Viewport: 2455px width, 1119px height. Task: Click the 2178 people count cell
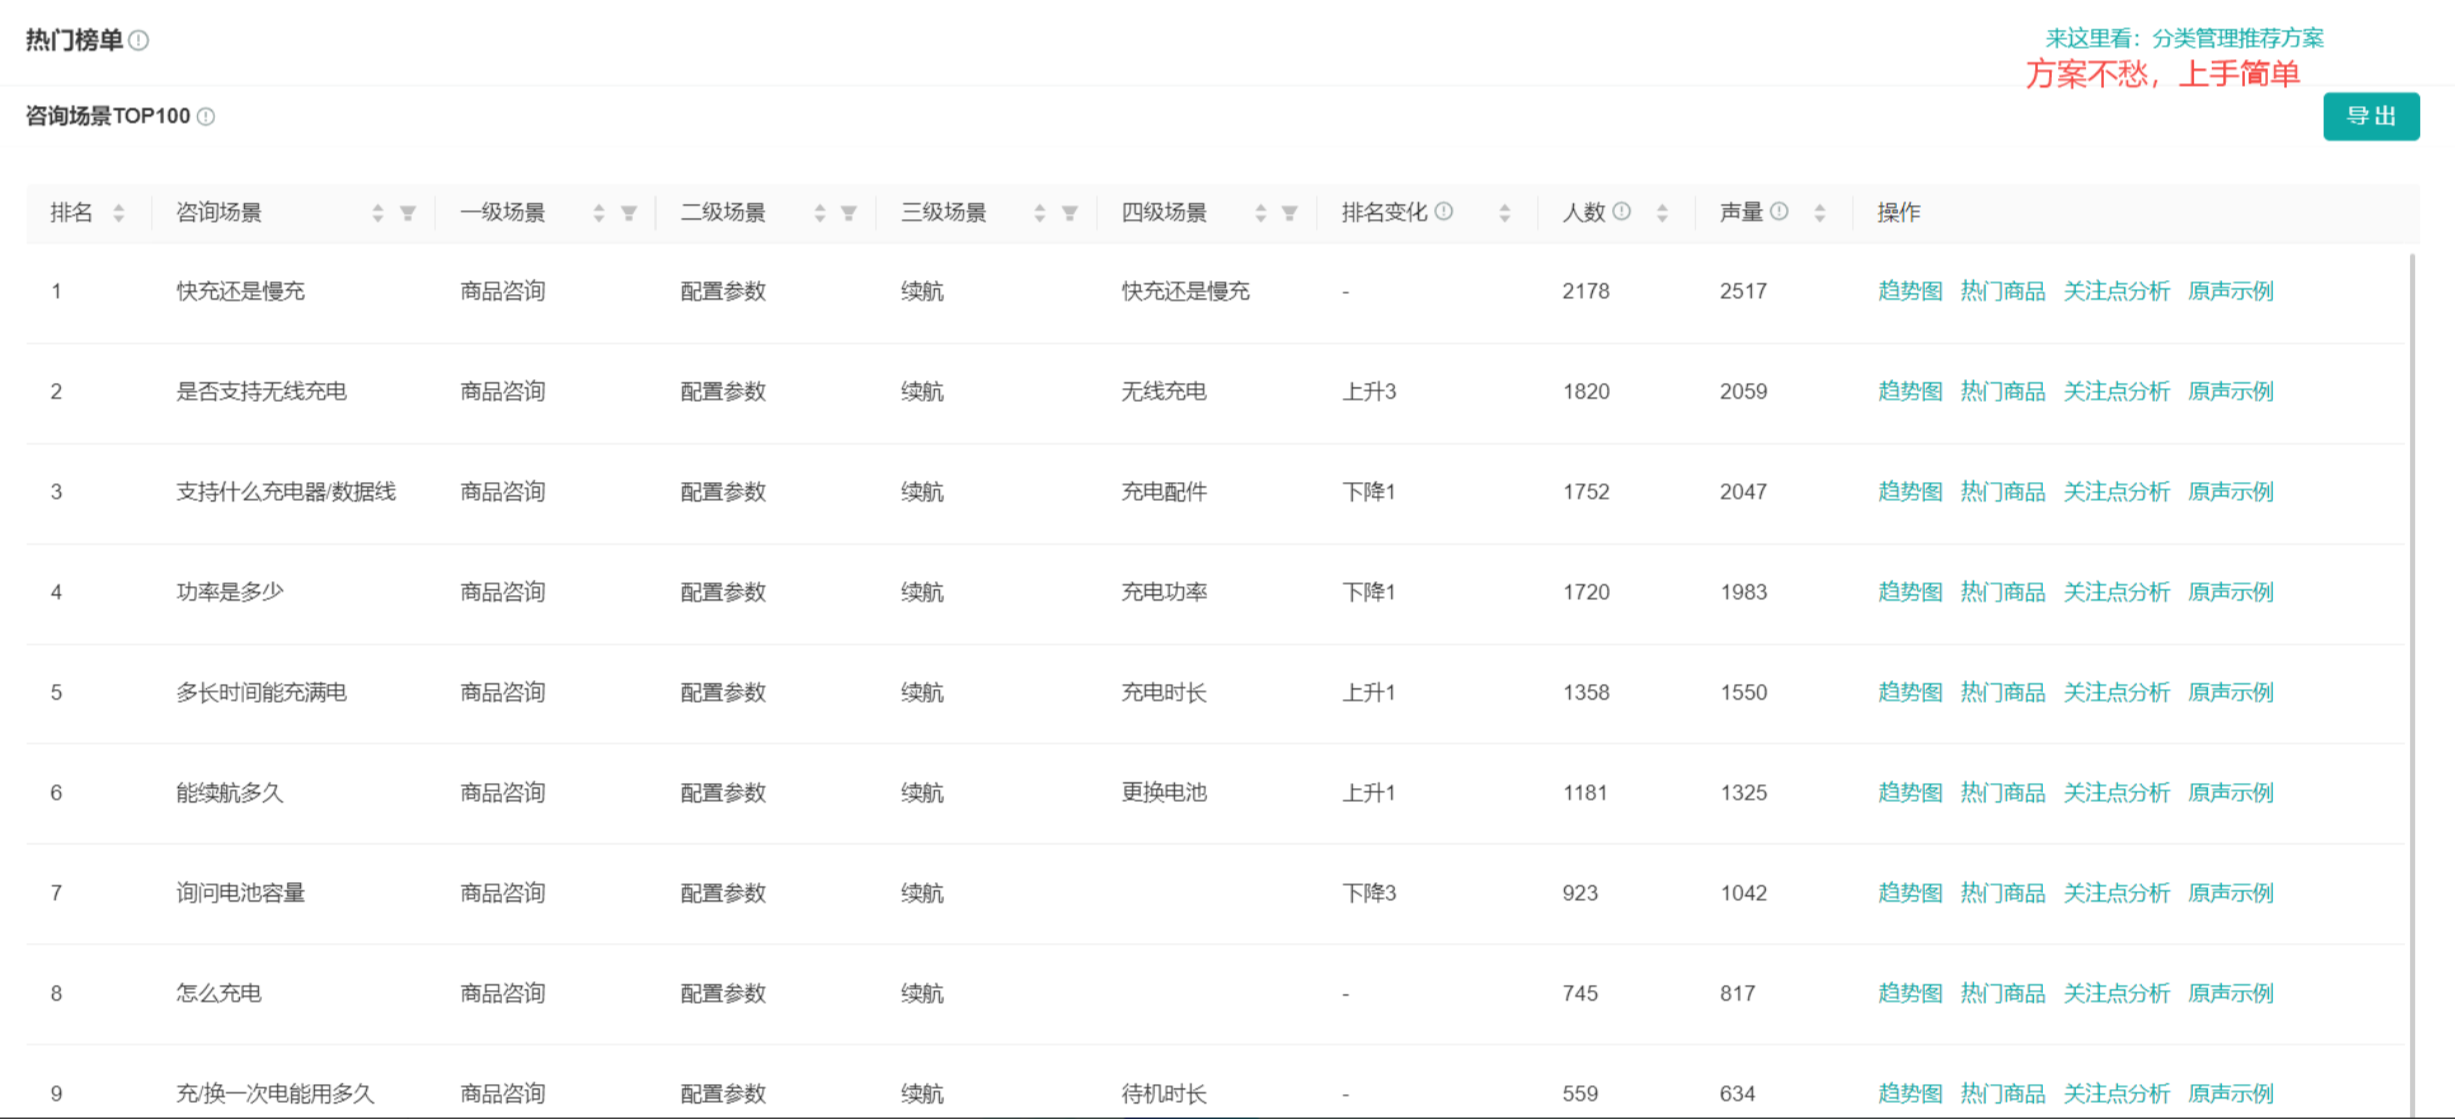coord(1586,291)
